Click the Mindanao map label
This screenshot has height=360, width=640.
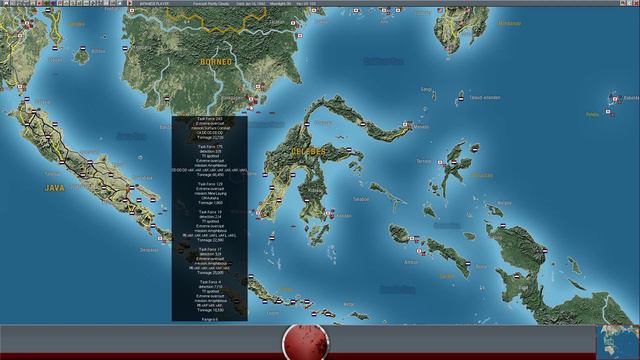pos(509,24)
